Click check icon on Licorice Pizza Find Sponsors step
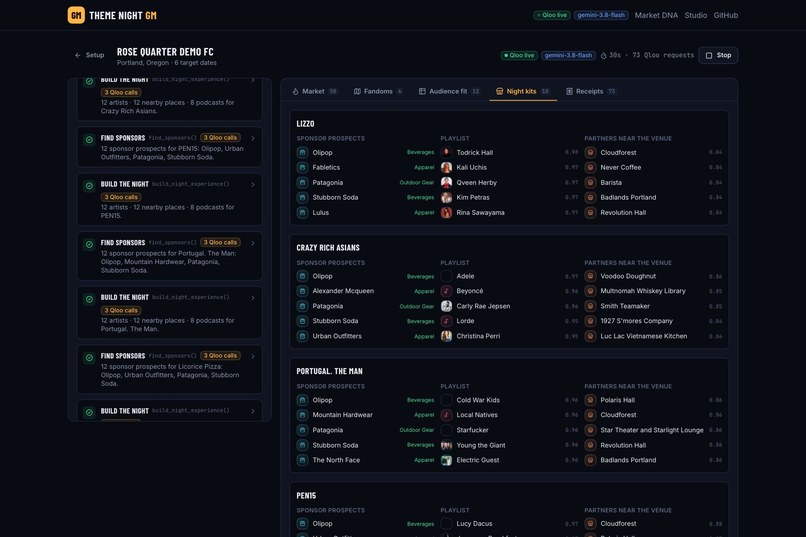Screen dimensions: 806x537 [89, 357]
